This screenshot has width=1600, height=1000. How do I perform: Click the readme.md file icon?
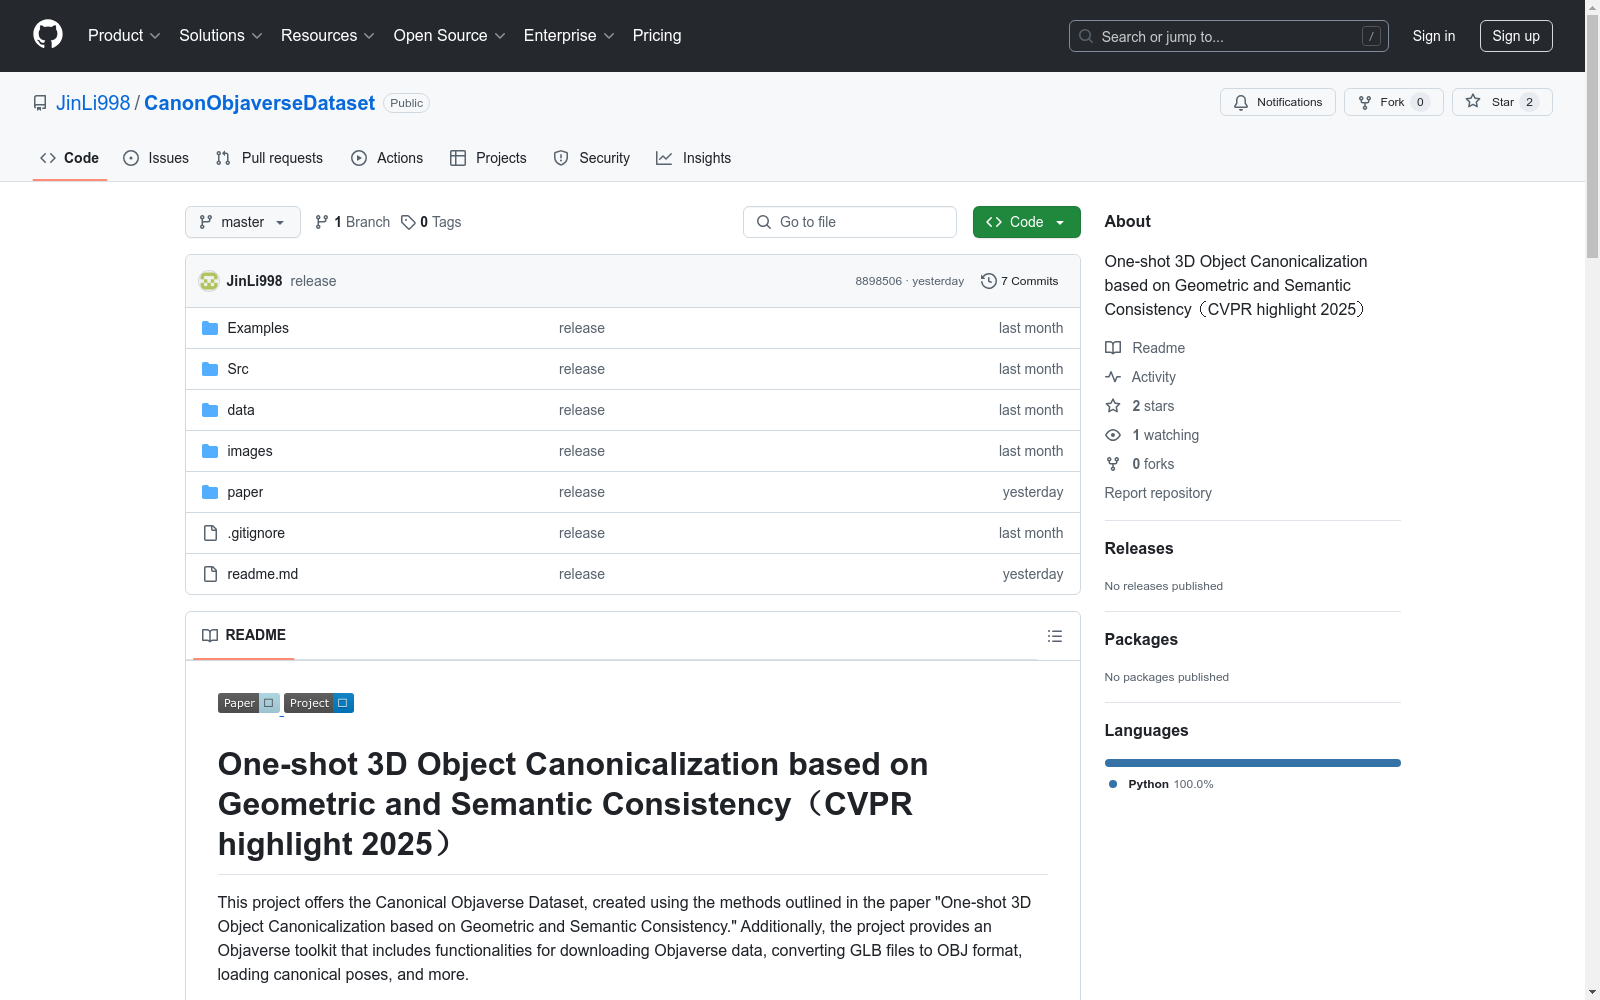(210, 574)
